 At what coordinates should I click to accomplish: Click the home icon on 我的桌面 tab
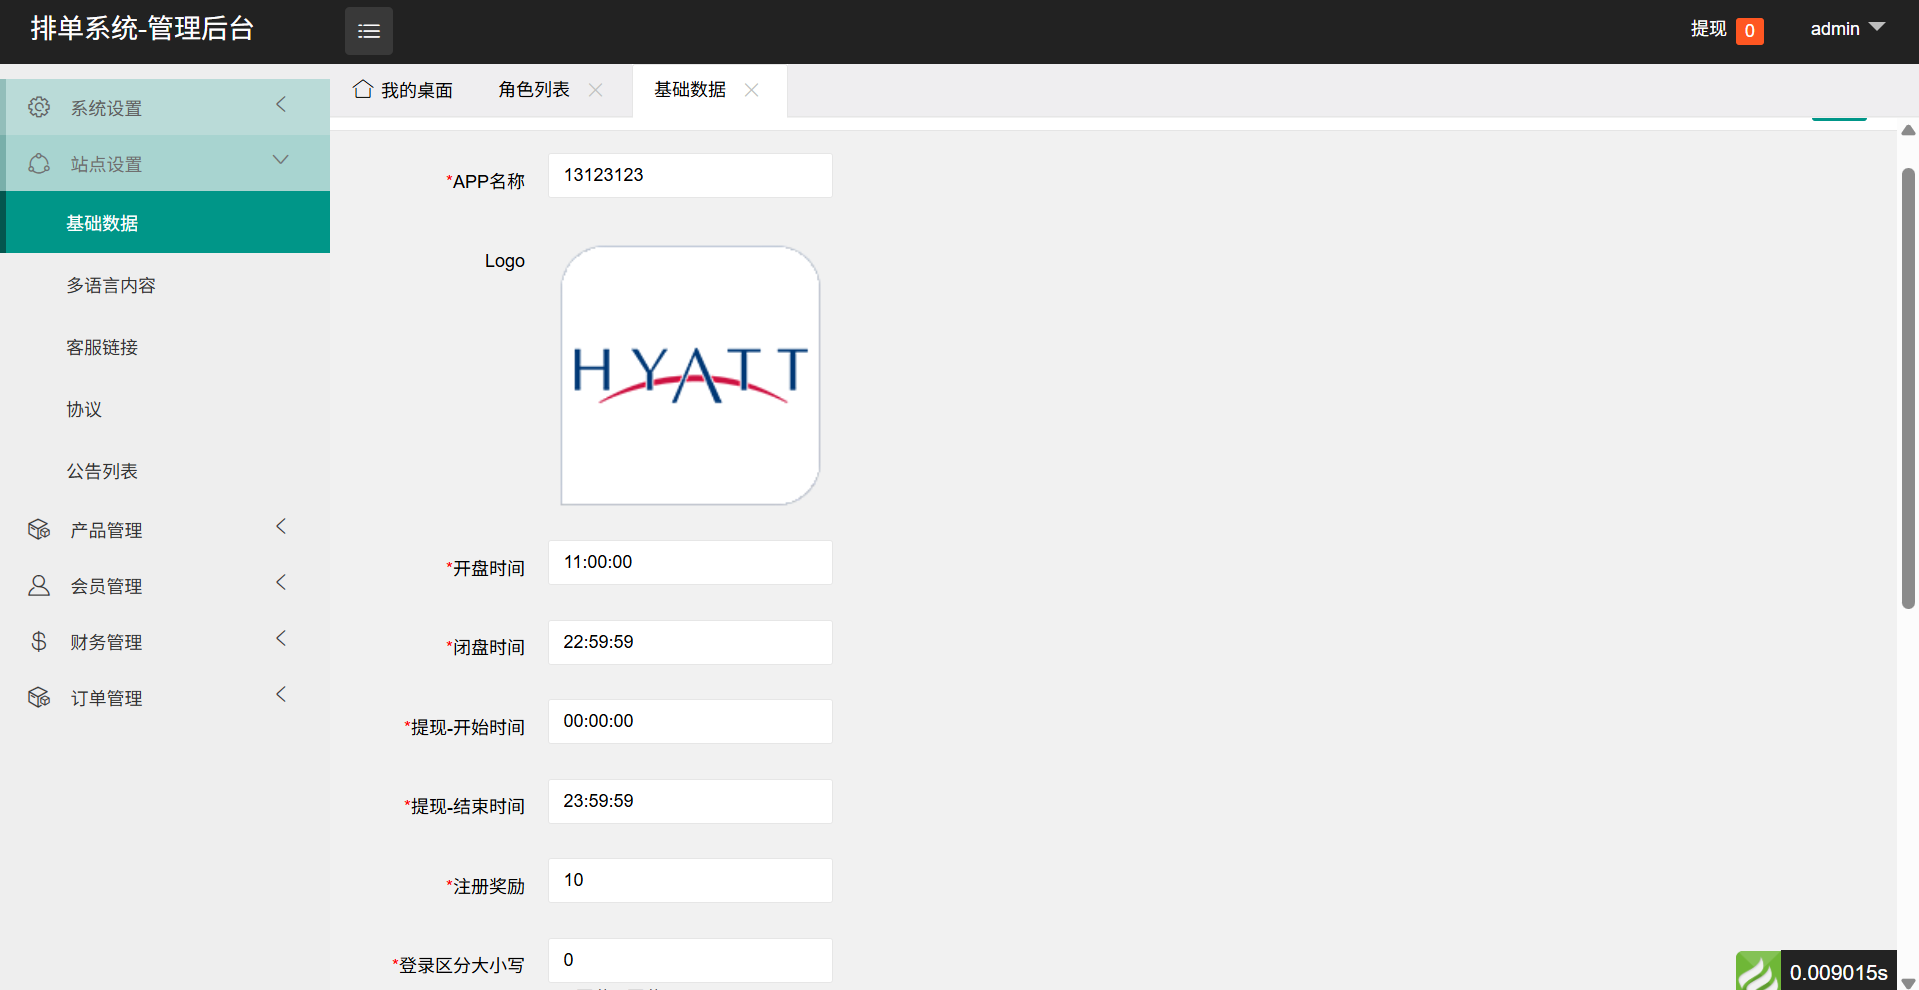point(363,89)
